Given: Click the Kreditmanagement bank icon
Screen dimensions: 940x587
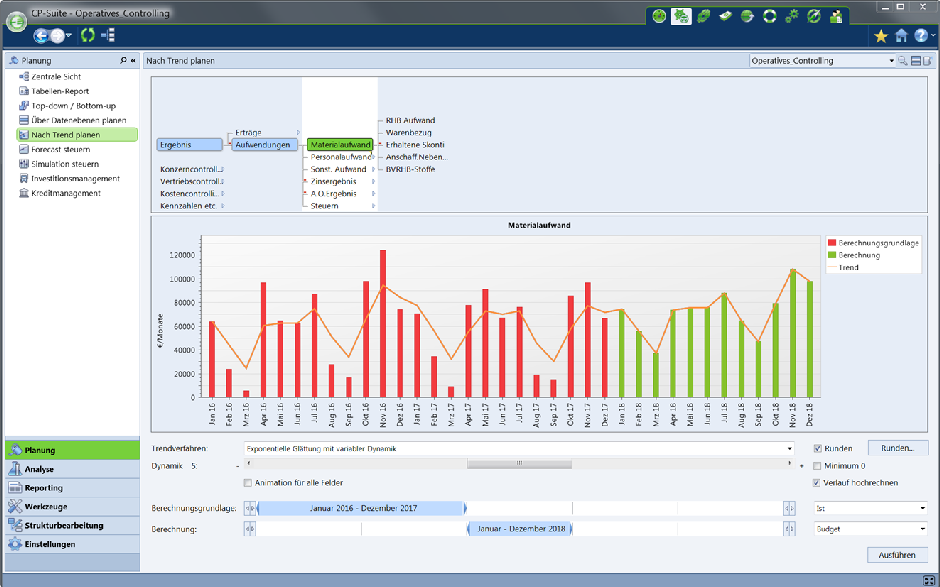Looking at the screenshot, I should click(x=24, y=193).
